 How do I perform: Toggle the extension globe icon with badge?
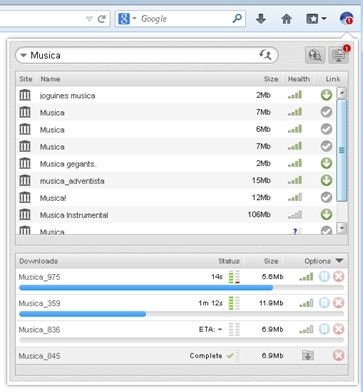[x=347, y=18]
